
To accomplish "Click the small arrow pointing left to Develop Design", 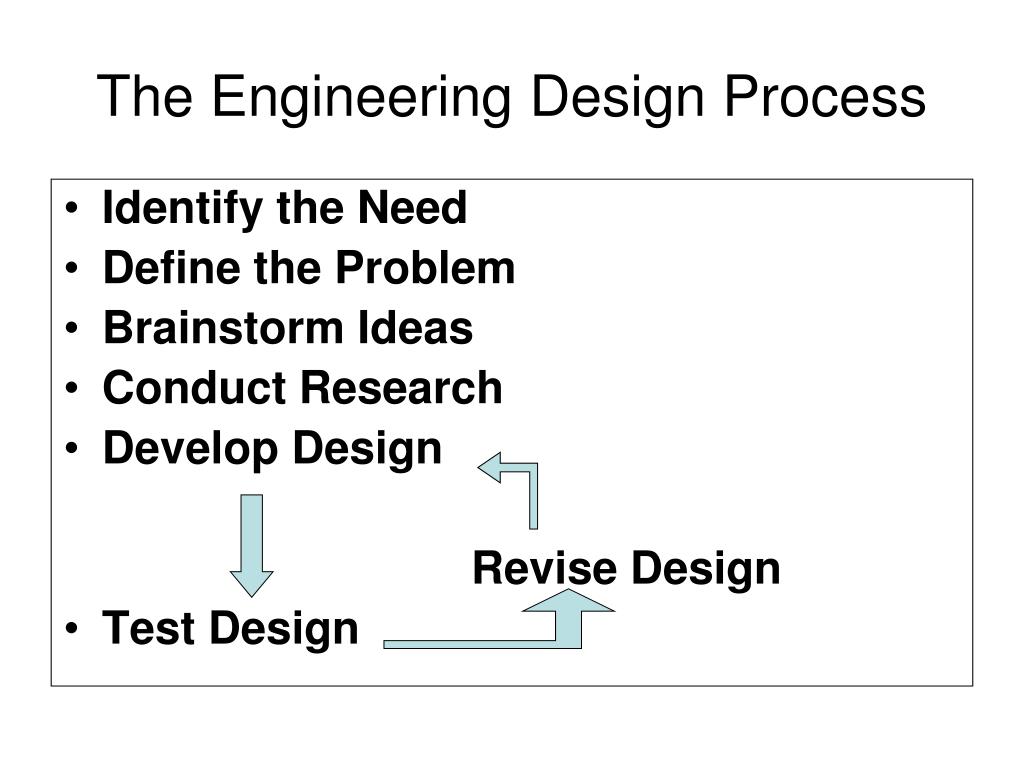I will (x=509, y=490).
